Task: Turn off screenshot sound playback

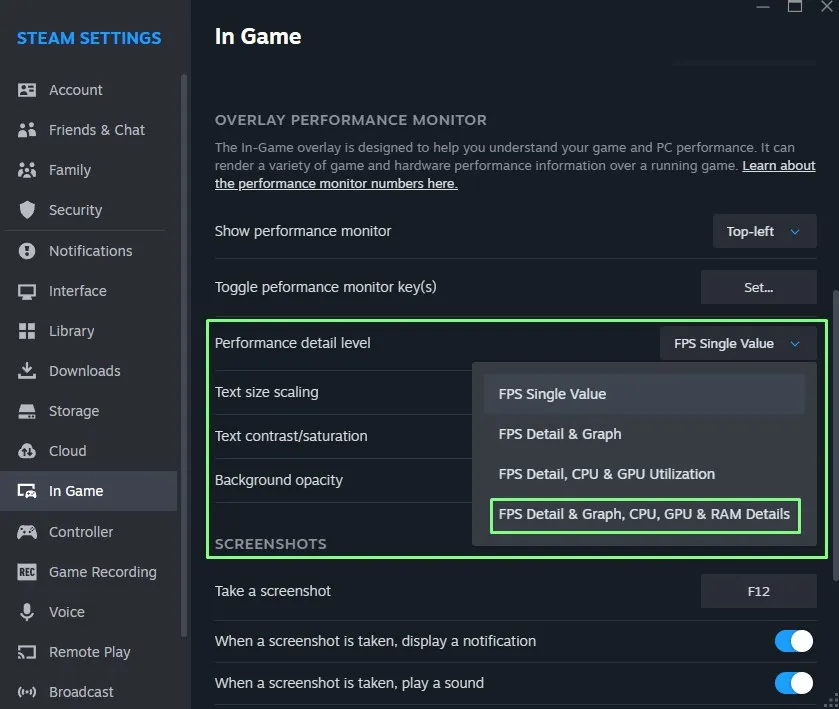Action: coord(793,683)
